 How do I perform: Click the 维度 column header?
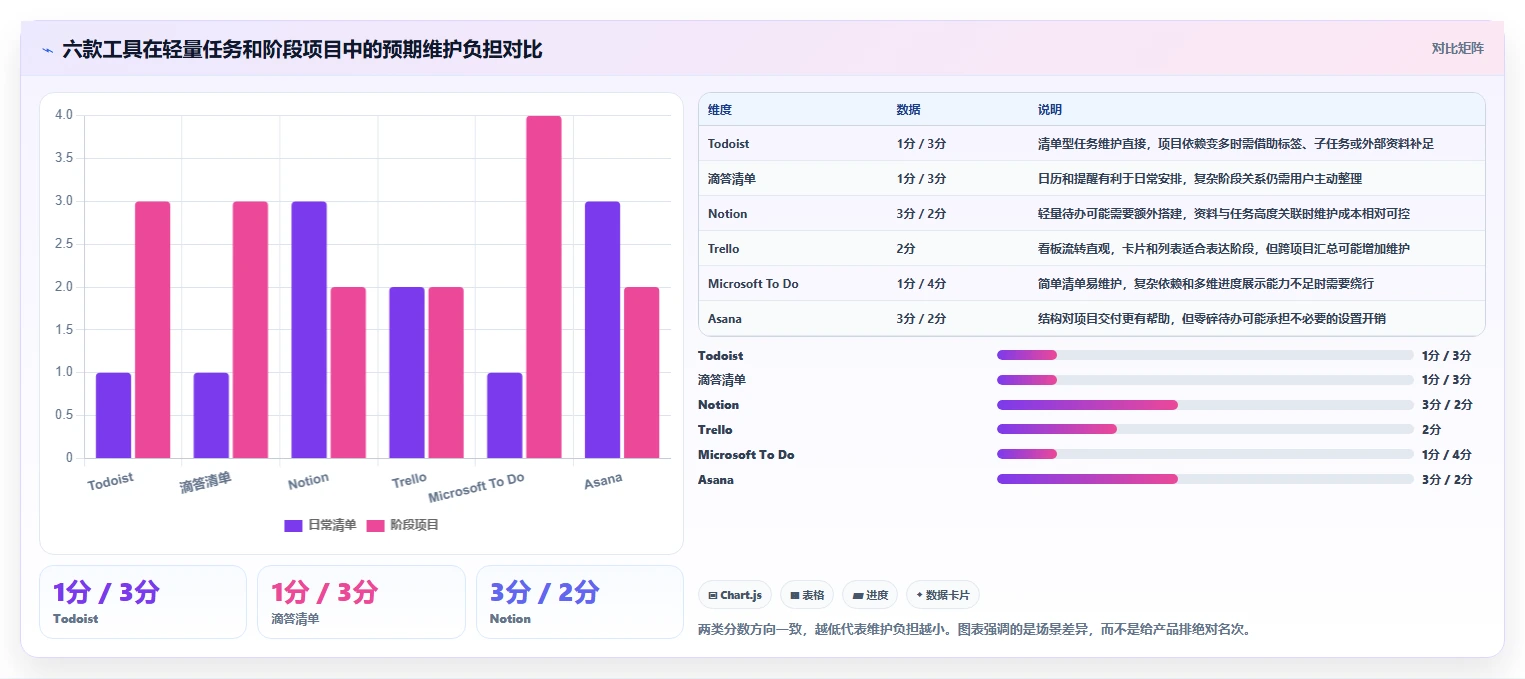[720, 110]
